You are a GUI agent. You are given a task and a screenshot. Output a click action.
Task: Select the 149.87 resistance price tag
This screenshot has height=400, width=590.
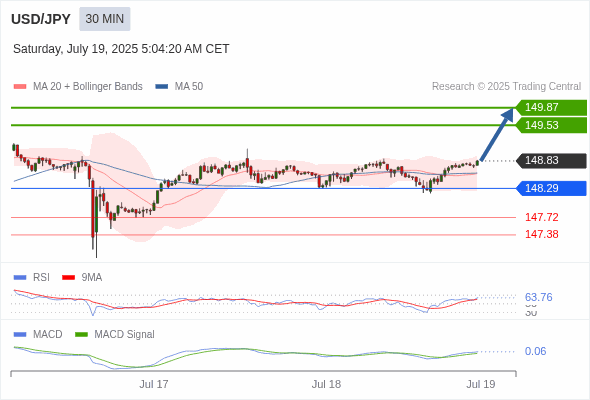[551, 107]
